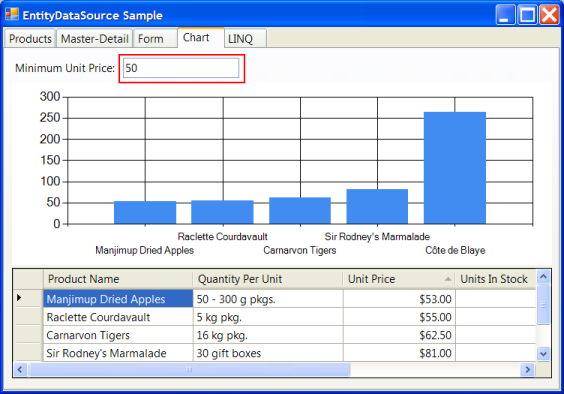Screen dimensions: 564x394
Task: Click the '5 kg pkg.' cell
Action: pos(268,317)
